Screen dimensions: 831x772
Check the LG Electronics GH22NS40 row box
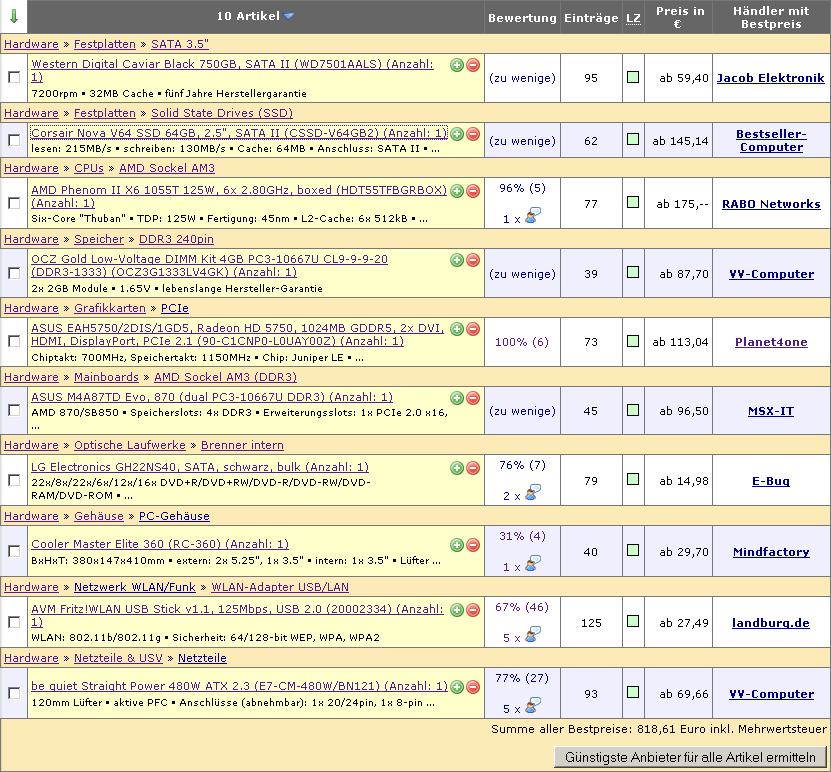pyautogui.click(x=14, y=480)
